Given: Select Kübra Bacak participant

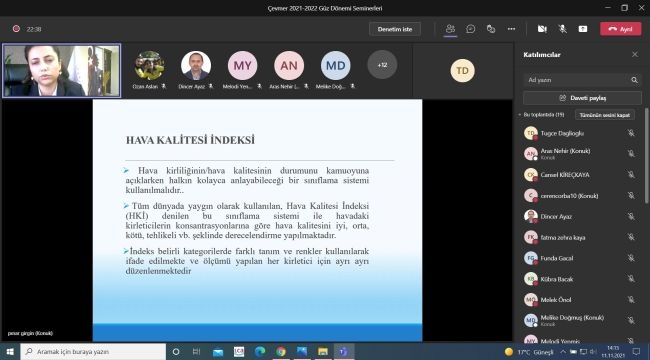Looking at the screenshot, I should click(579, 279).
